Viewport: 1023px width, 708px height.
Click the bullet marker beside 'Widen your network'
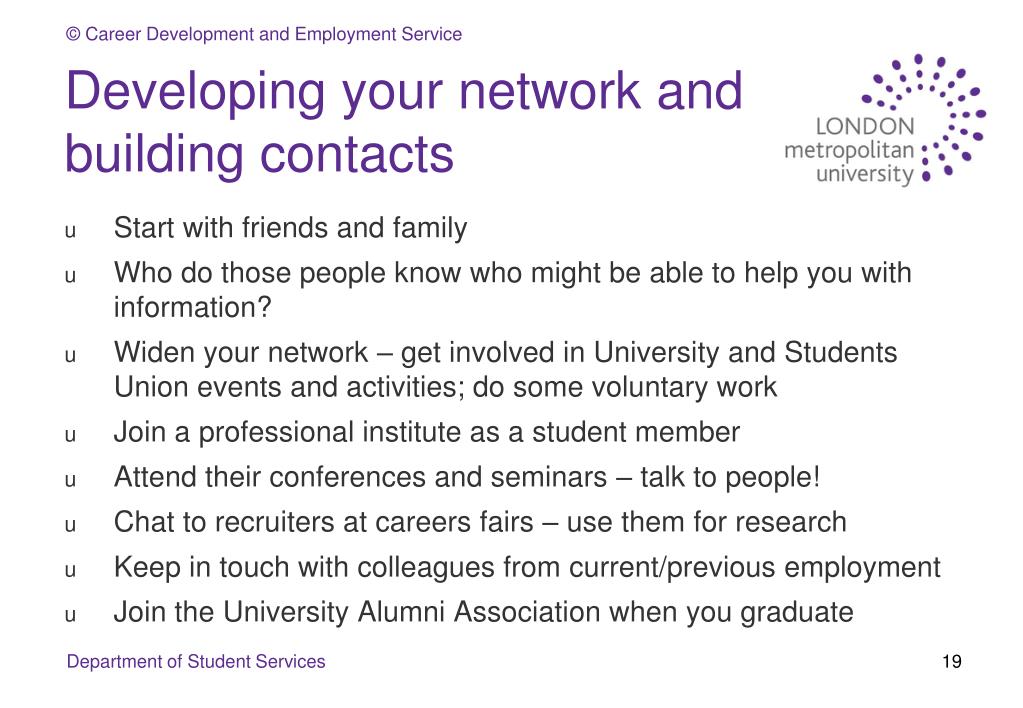70,356
